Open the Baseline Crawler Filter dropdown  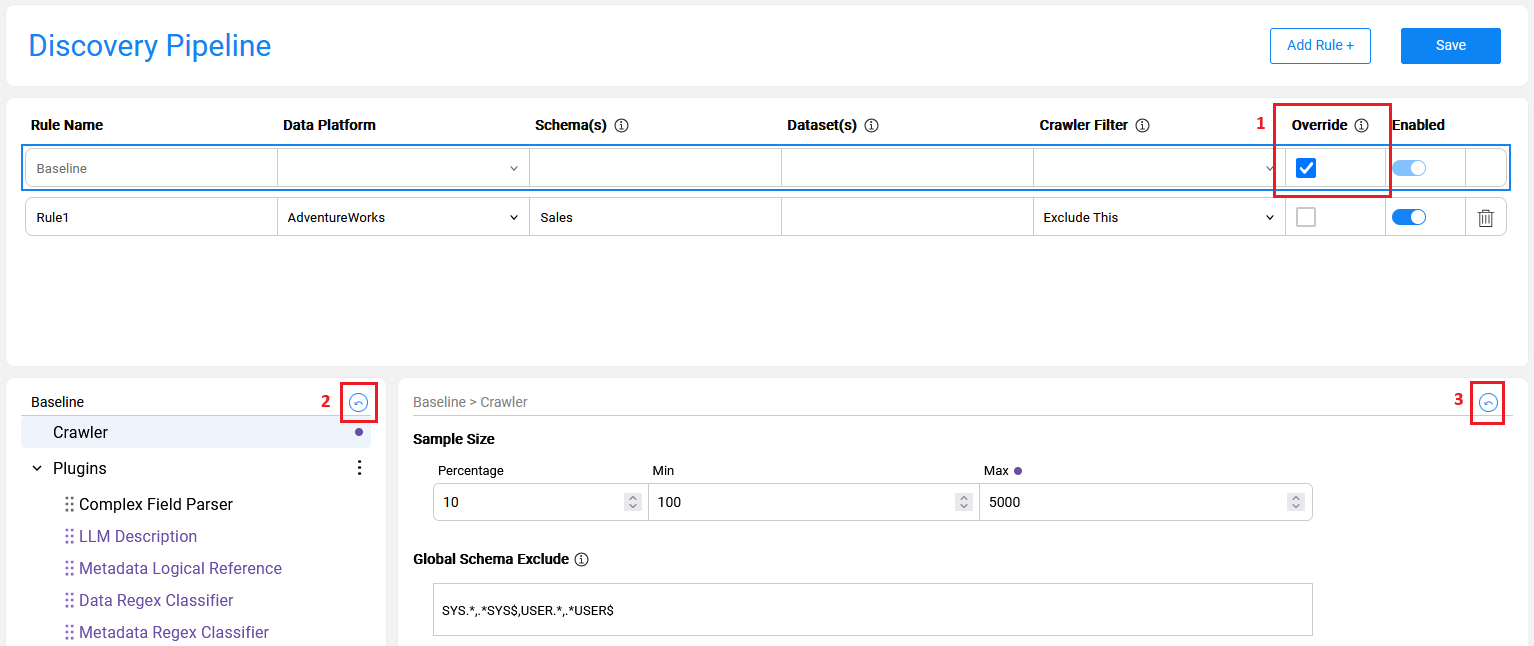click(1159, 168)
